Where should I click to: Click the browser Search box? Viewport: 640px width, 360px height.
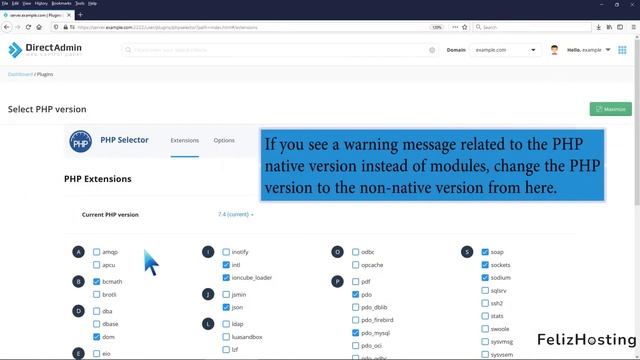tap(532, 27)
